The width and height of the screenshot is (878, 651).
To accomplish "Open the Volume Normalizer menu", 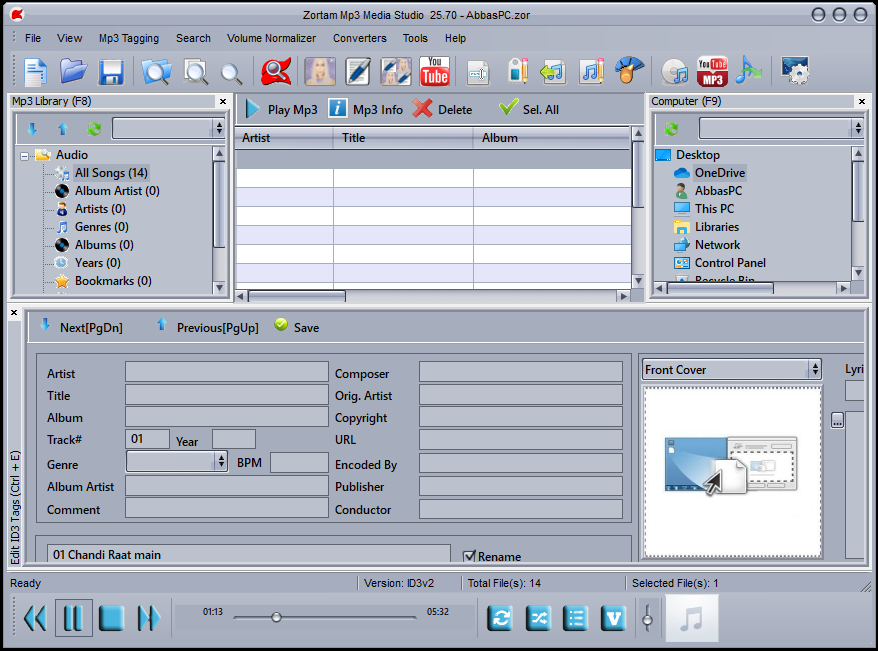I will tap(272, 38).
